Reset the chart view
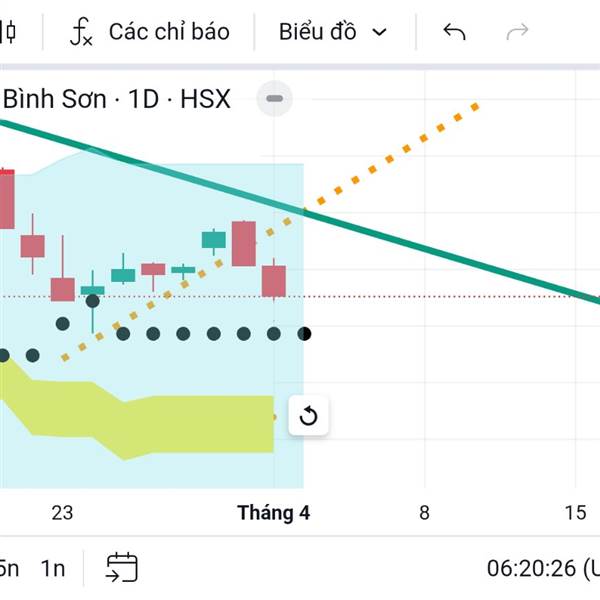This screenshot has height=600, width=600. (x=308, y=416)
